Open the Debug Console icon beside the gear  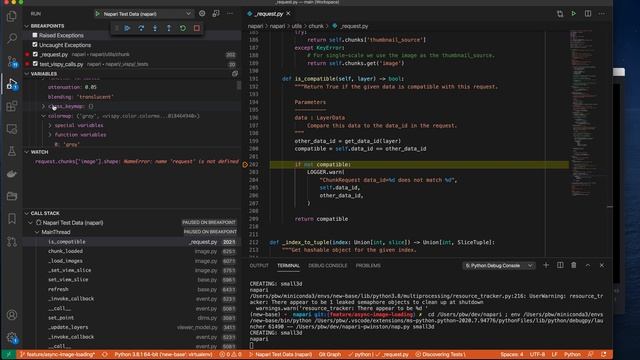point(216,13)
